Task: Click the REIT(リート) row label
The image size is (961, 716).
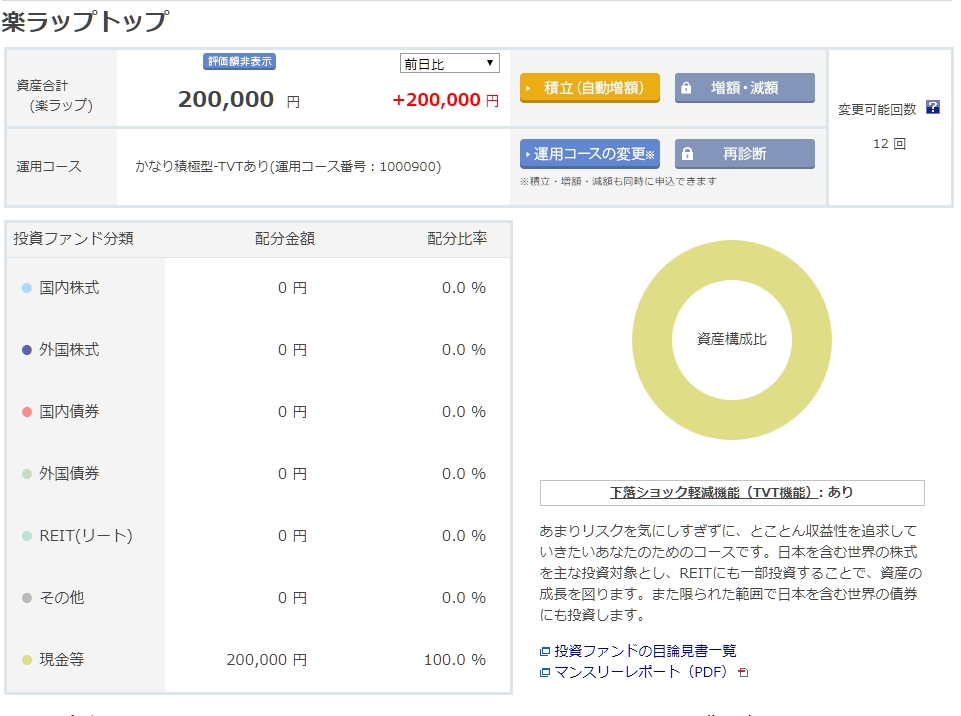Action: pyautogui.click(x=86, y=536)
